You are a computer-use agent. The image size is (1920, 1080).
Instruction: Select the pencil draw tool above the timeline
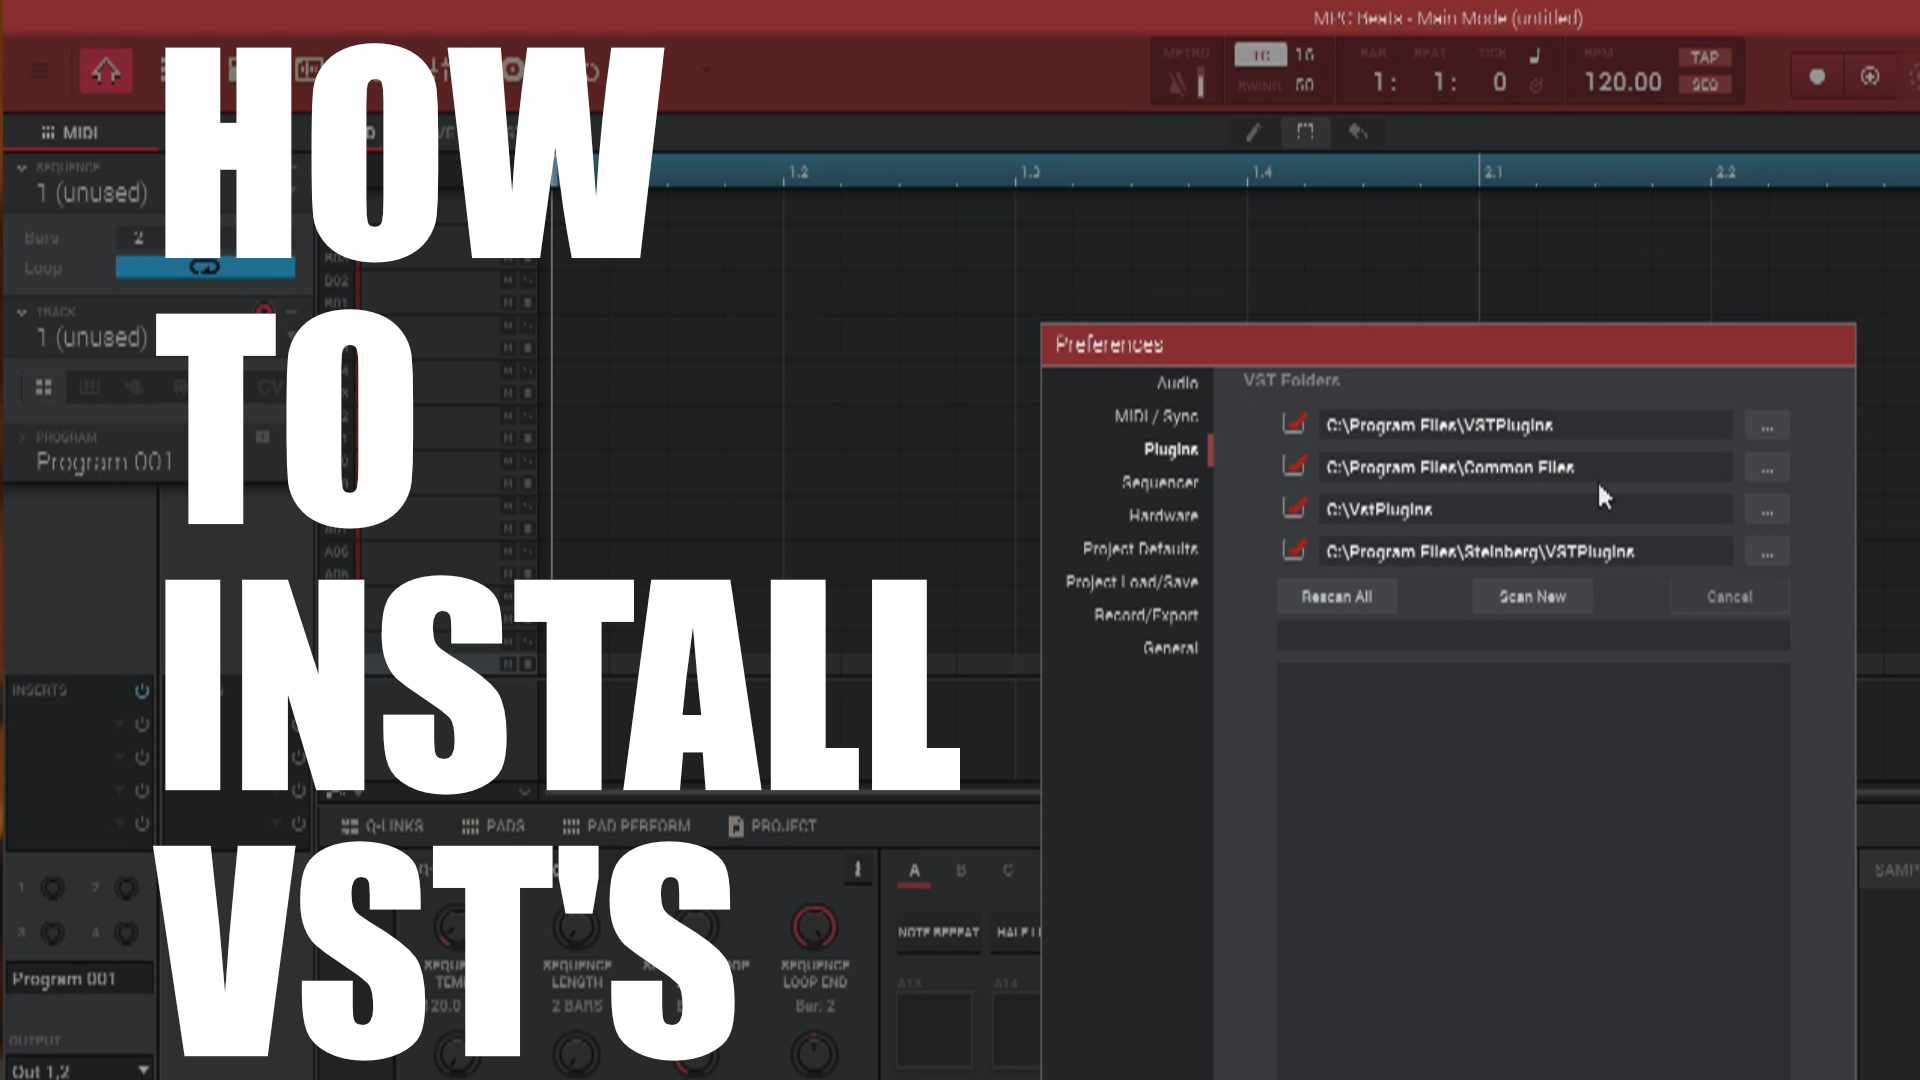coord(1253,131)
